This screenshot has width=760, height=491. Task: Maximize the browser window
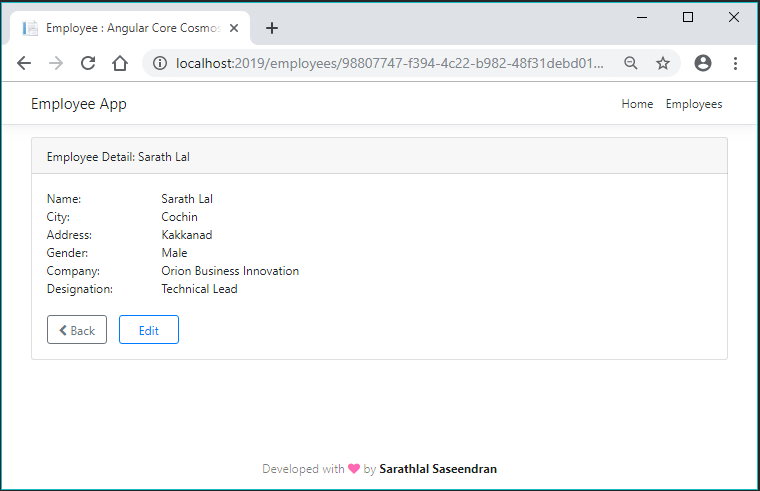tap(687, 17)
